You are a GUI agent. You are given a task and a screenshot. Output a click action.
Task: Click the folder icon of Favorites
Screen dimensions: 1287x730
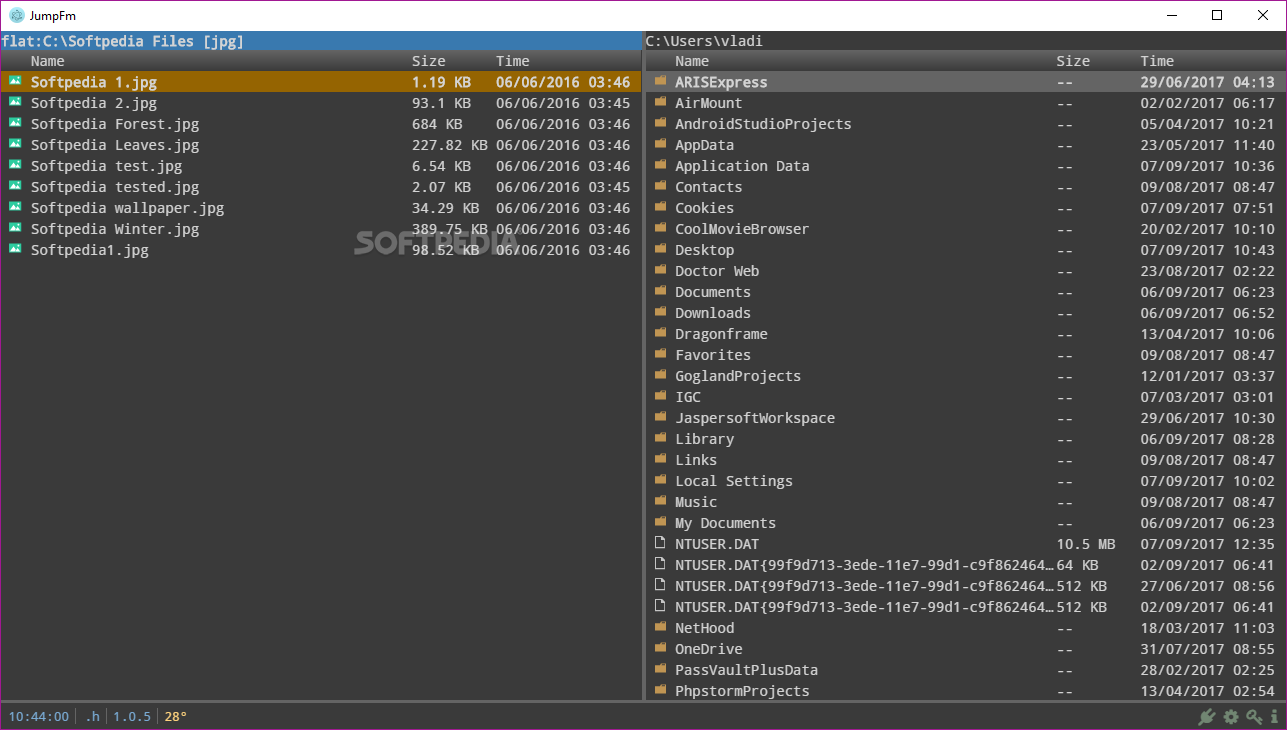(660, 354)
